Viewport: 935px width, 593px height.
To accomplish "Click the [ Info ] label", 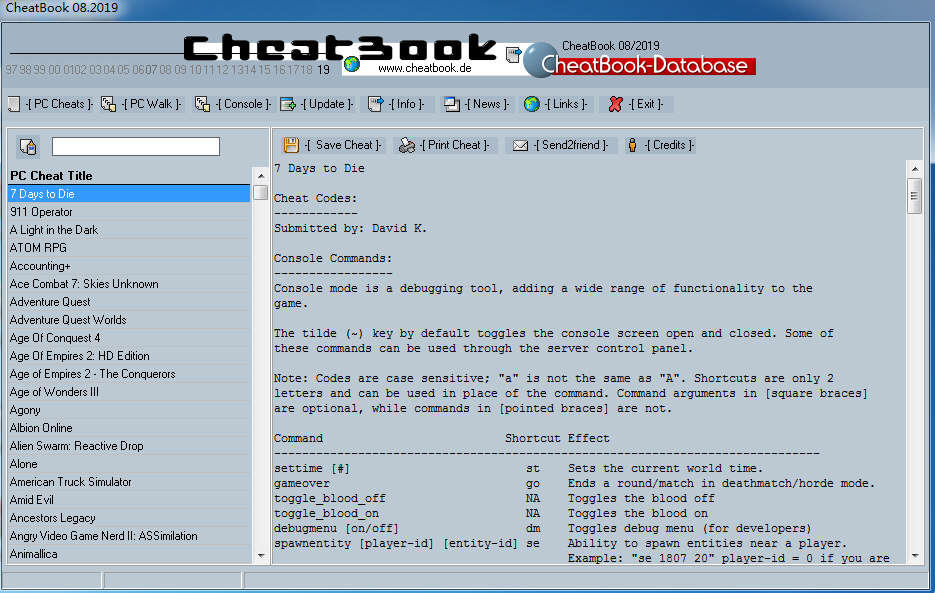I will 407,104.
